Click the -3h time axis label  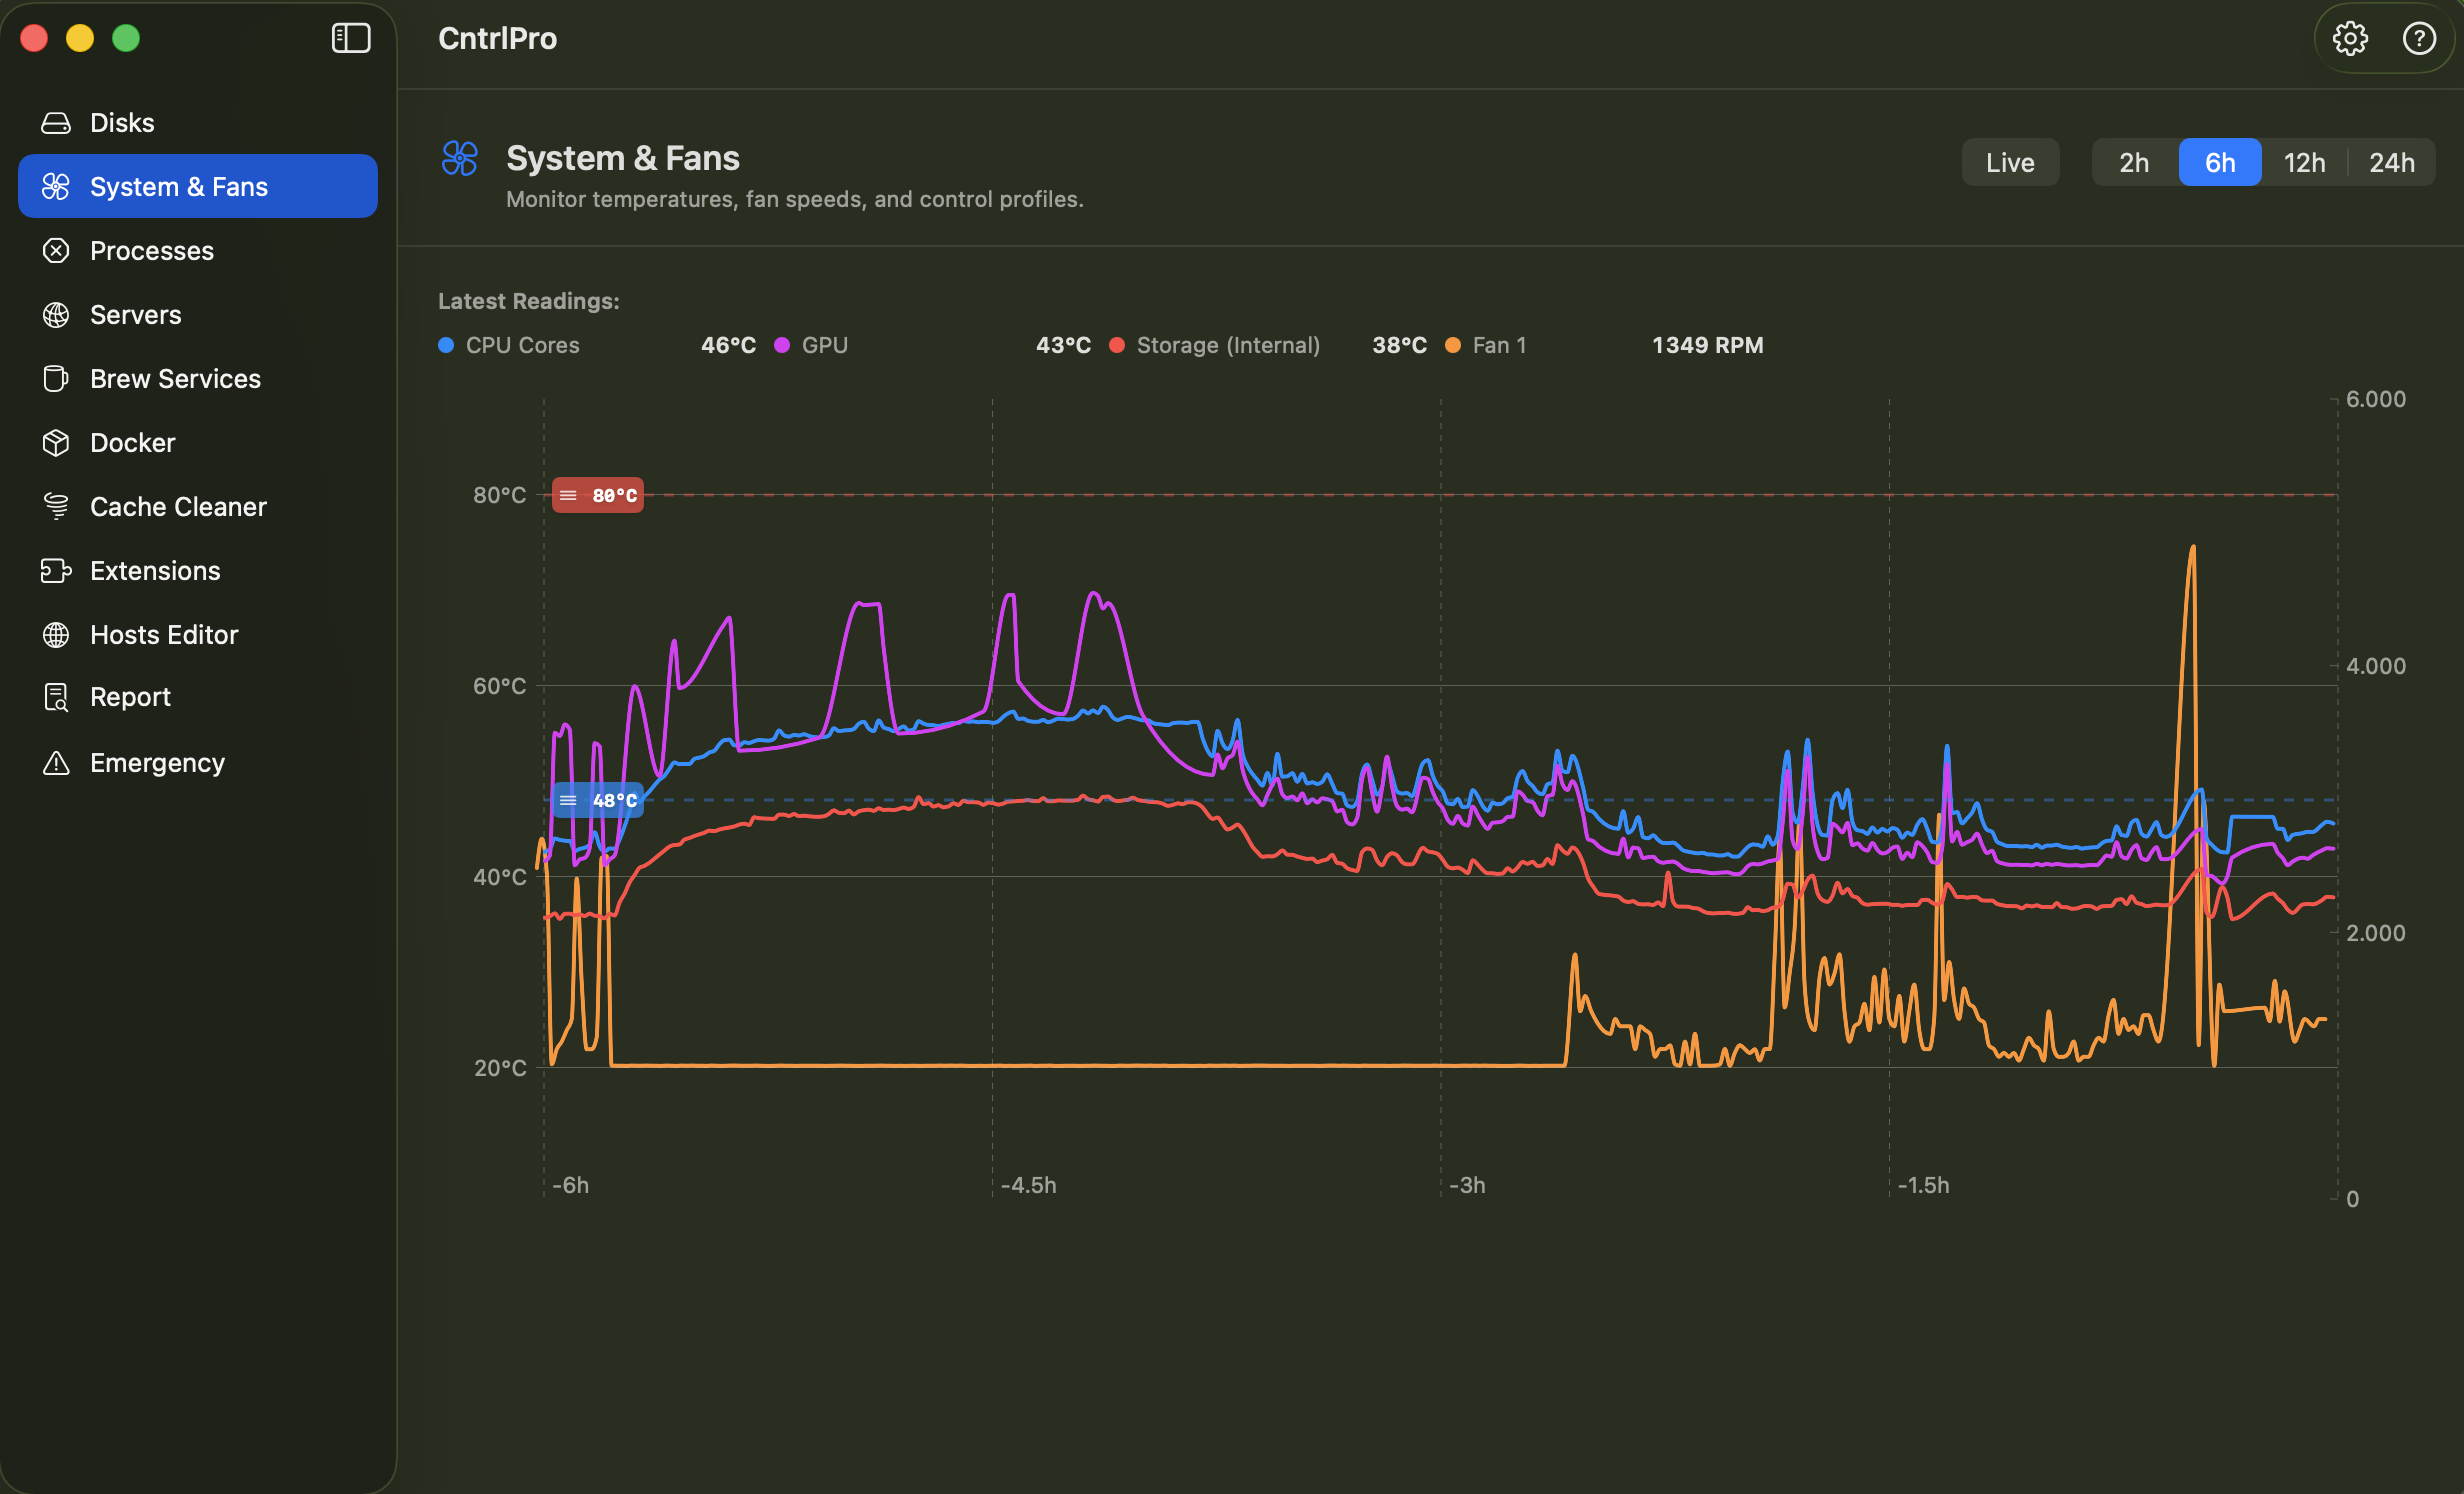click(1467, 1186)
